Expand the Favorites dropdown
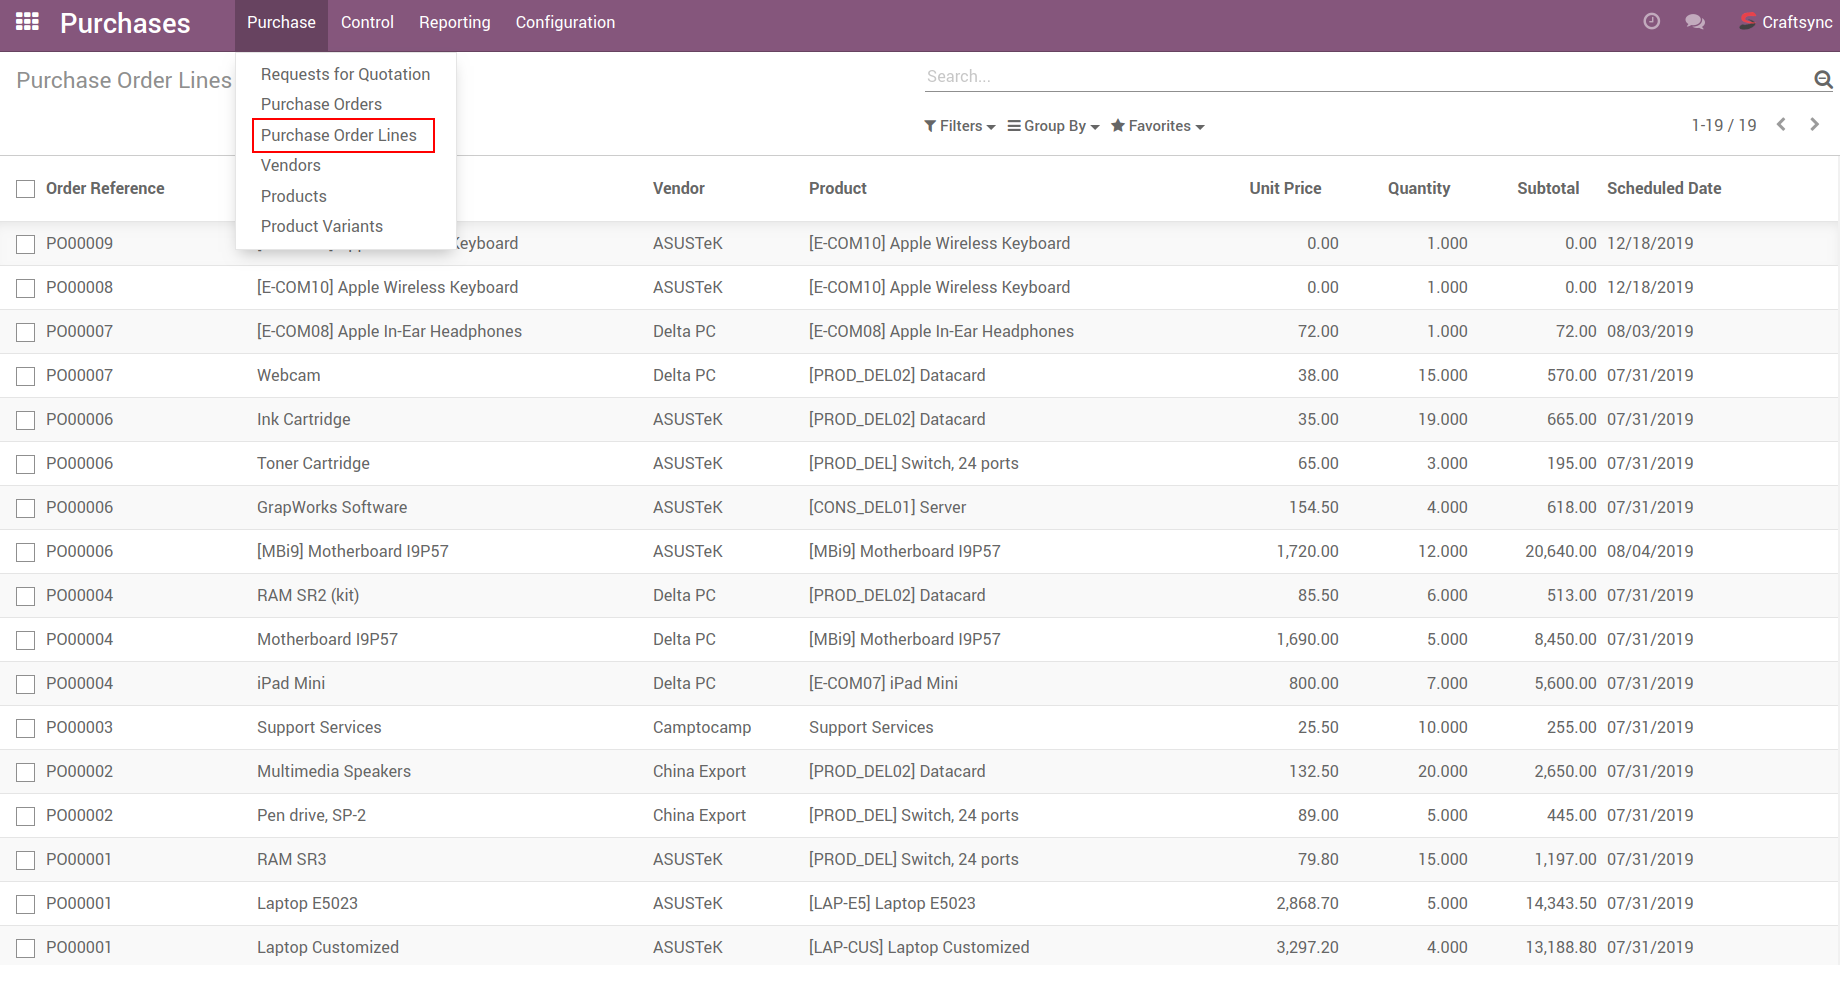The image size is (1840, 994). point(1158,126)
